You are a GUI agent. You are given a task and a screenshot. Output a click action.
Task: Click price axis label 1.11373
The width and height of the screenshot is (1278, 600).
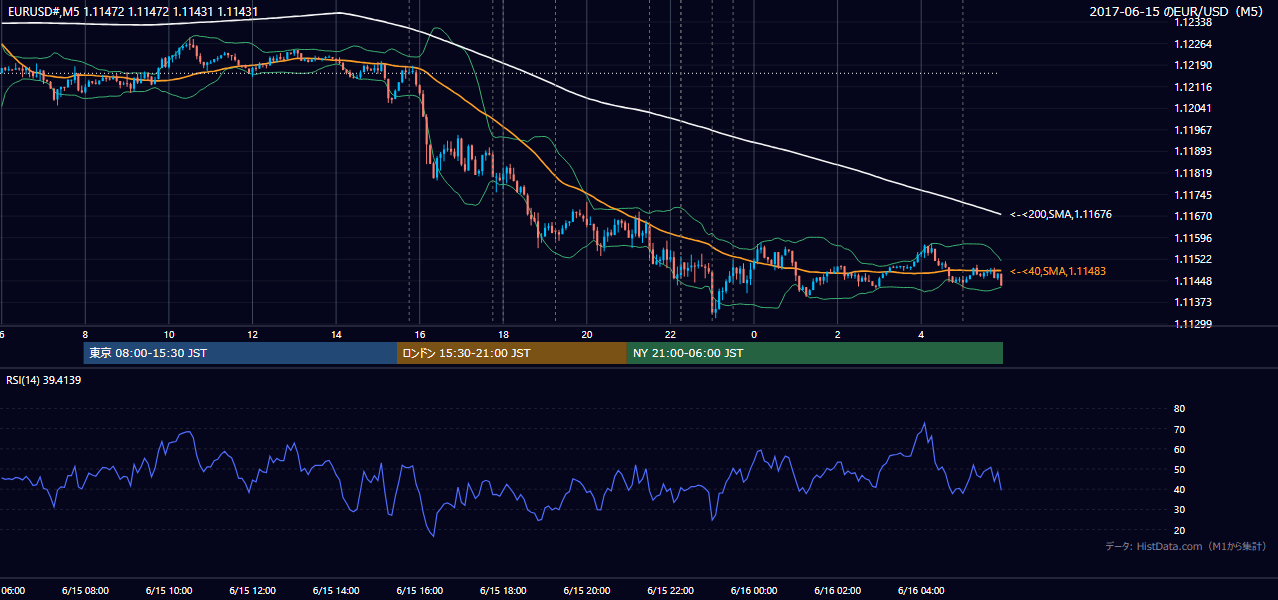point(1193,302)
